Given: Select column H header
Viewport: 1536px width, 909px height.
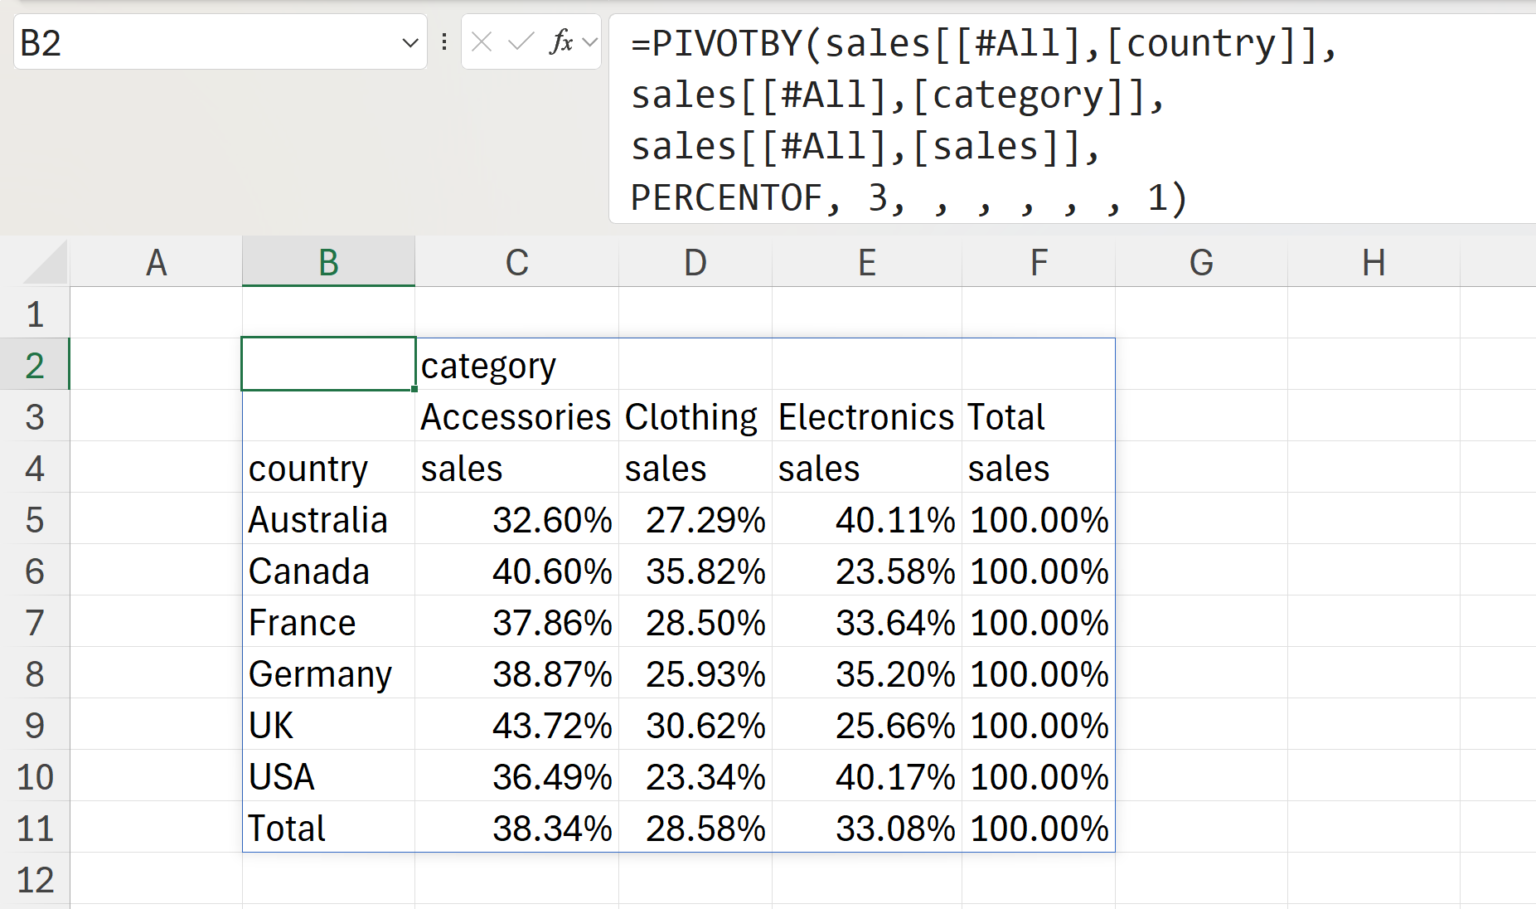Looking at the screenshot, I should pos(1373,263).
